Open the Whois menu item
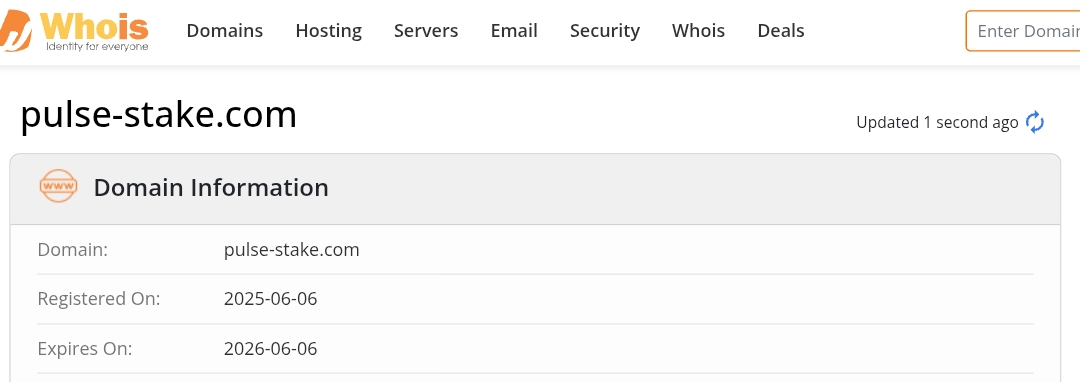The image size is (1080, 382). point(698,31)
